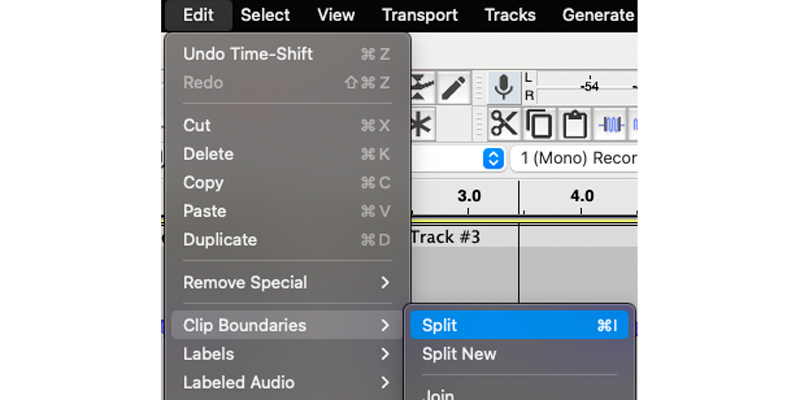Image resolution: width=800 pixels, height=400 pixels.
Task: Expand the Labeled Audio submenu
Action: pyautogui.click(x=287, y=383)
